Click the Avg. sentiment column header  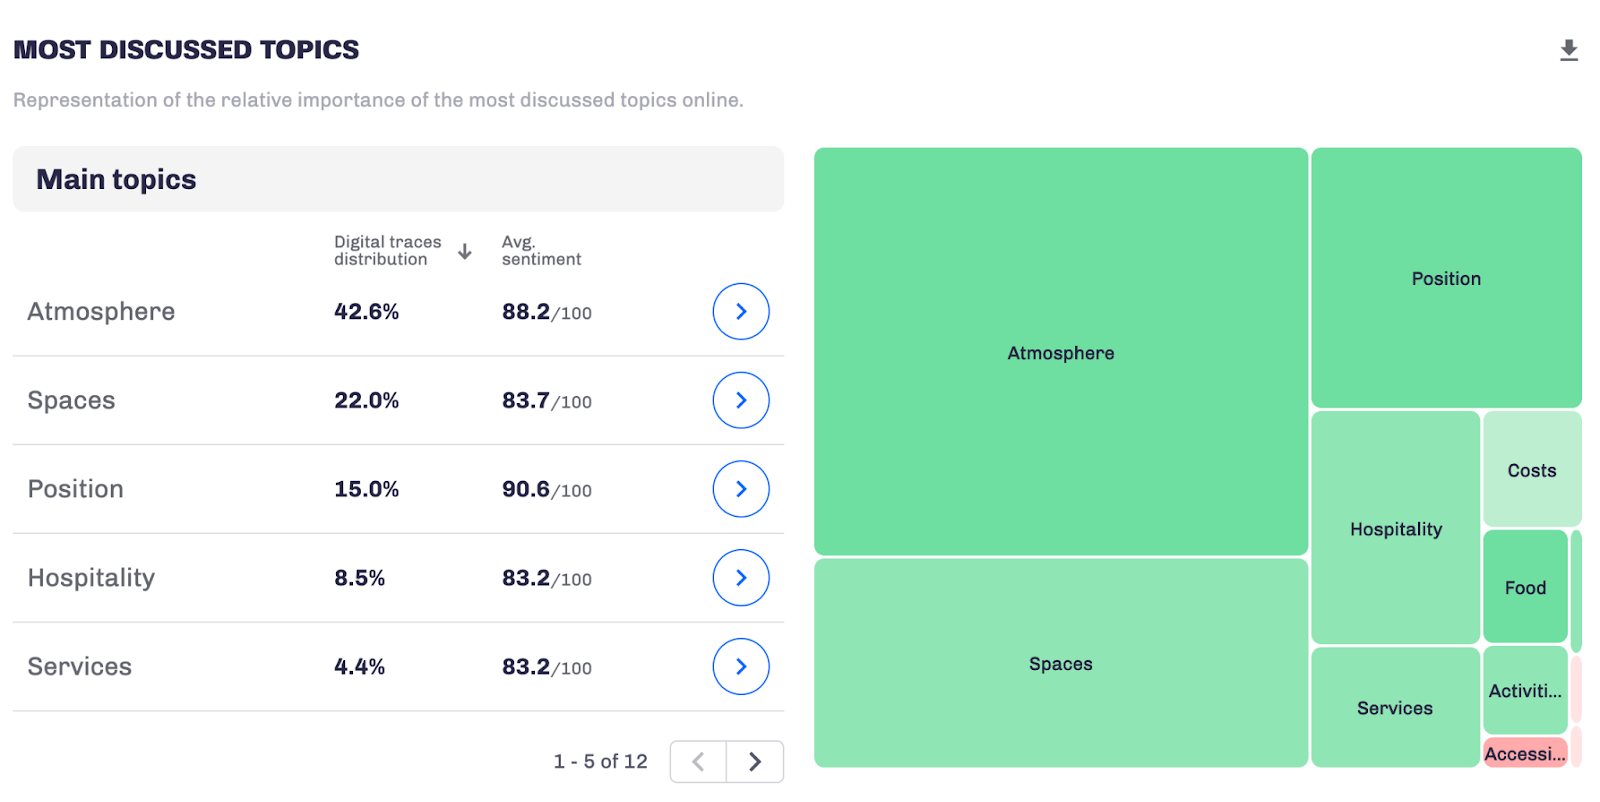click(x=541, y=251)
